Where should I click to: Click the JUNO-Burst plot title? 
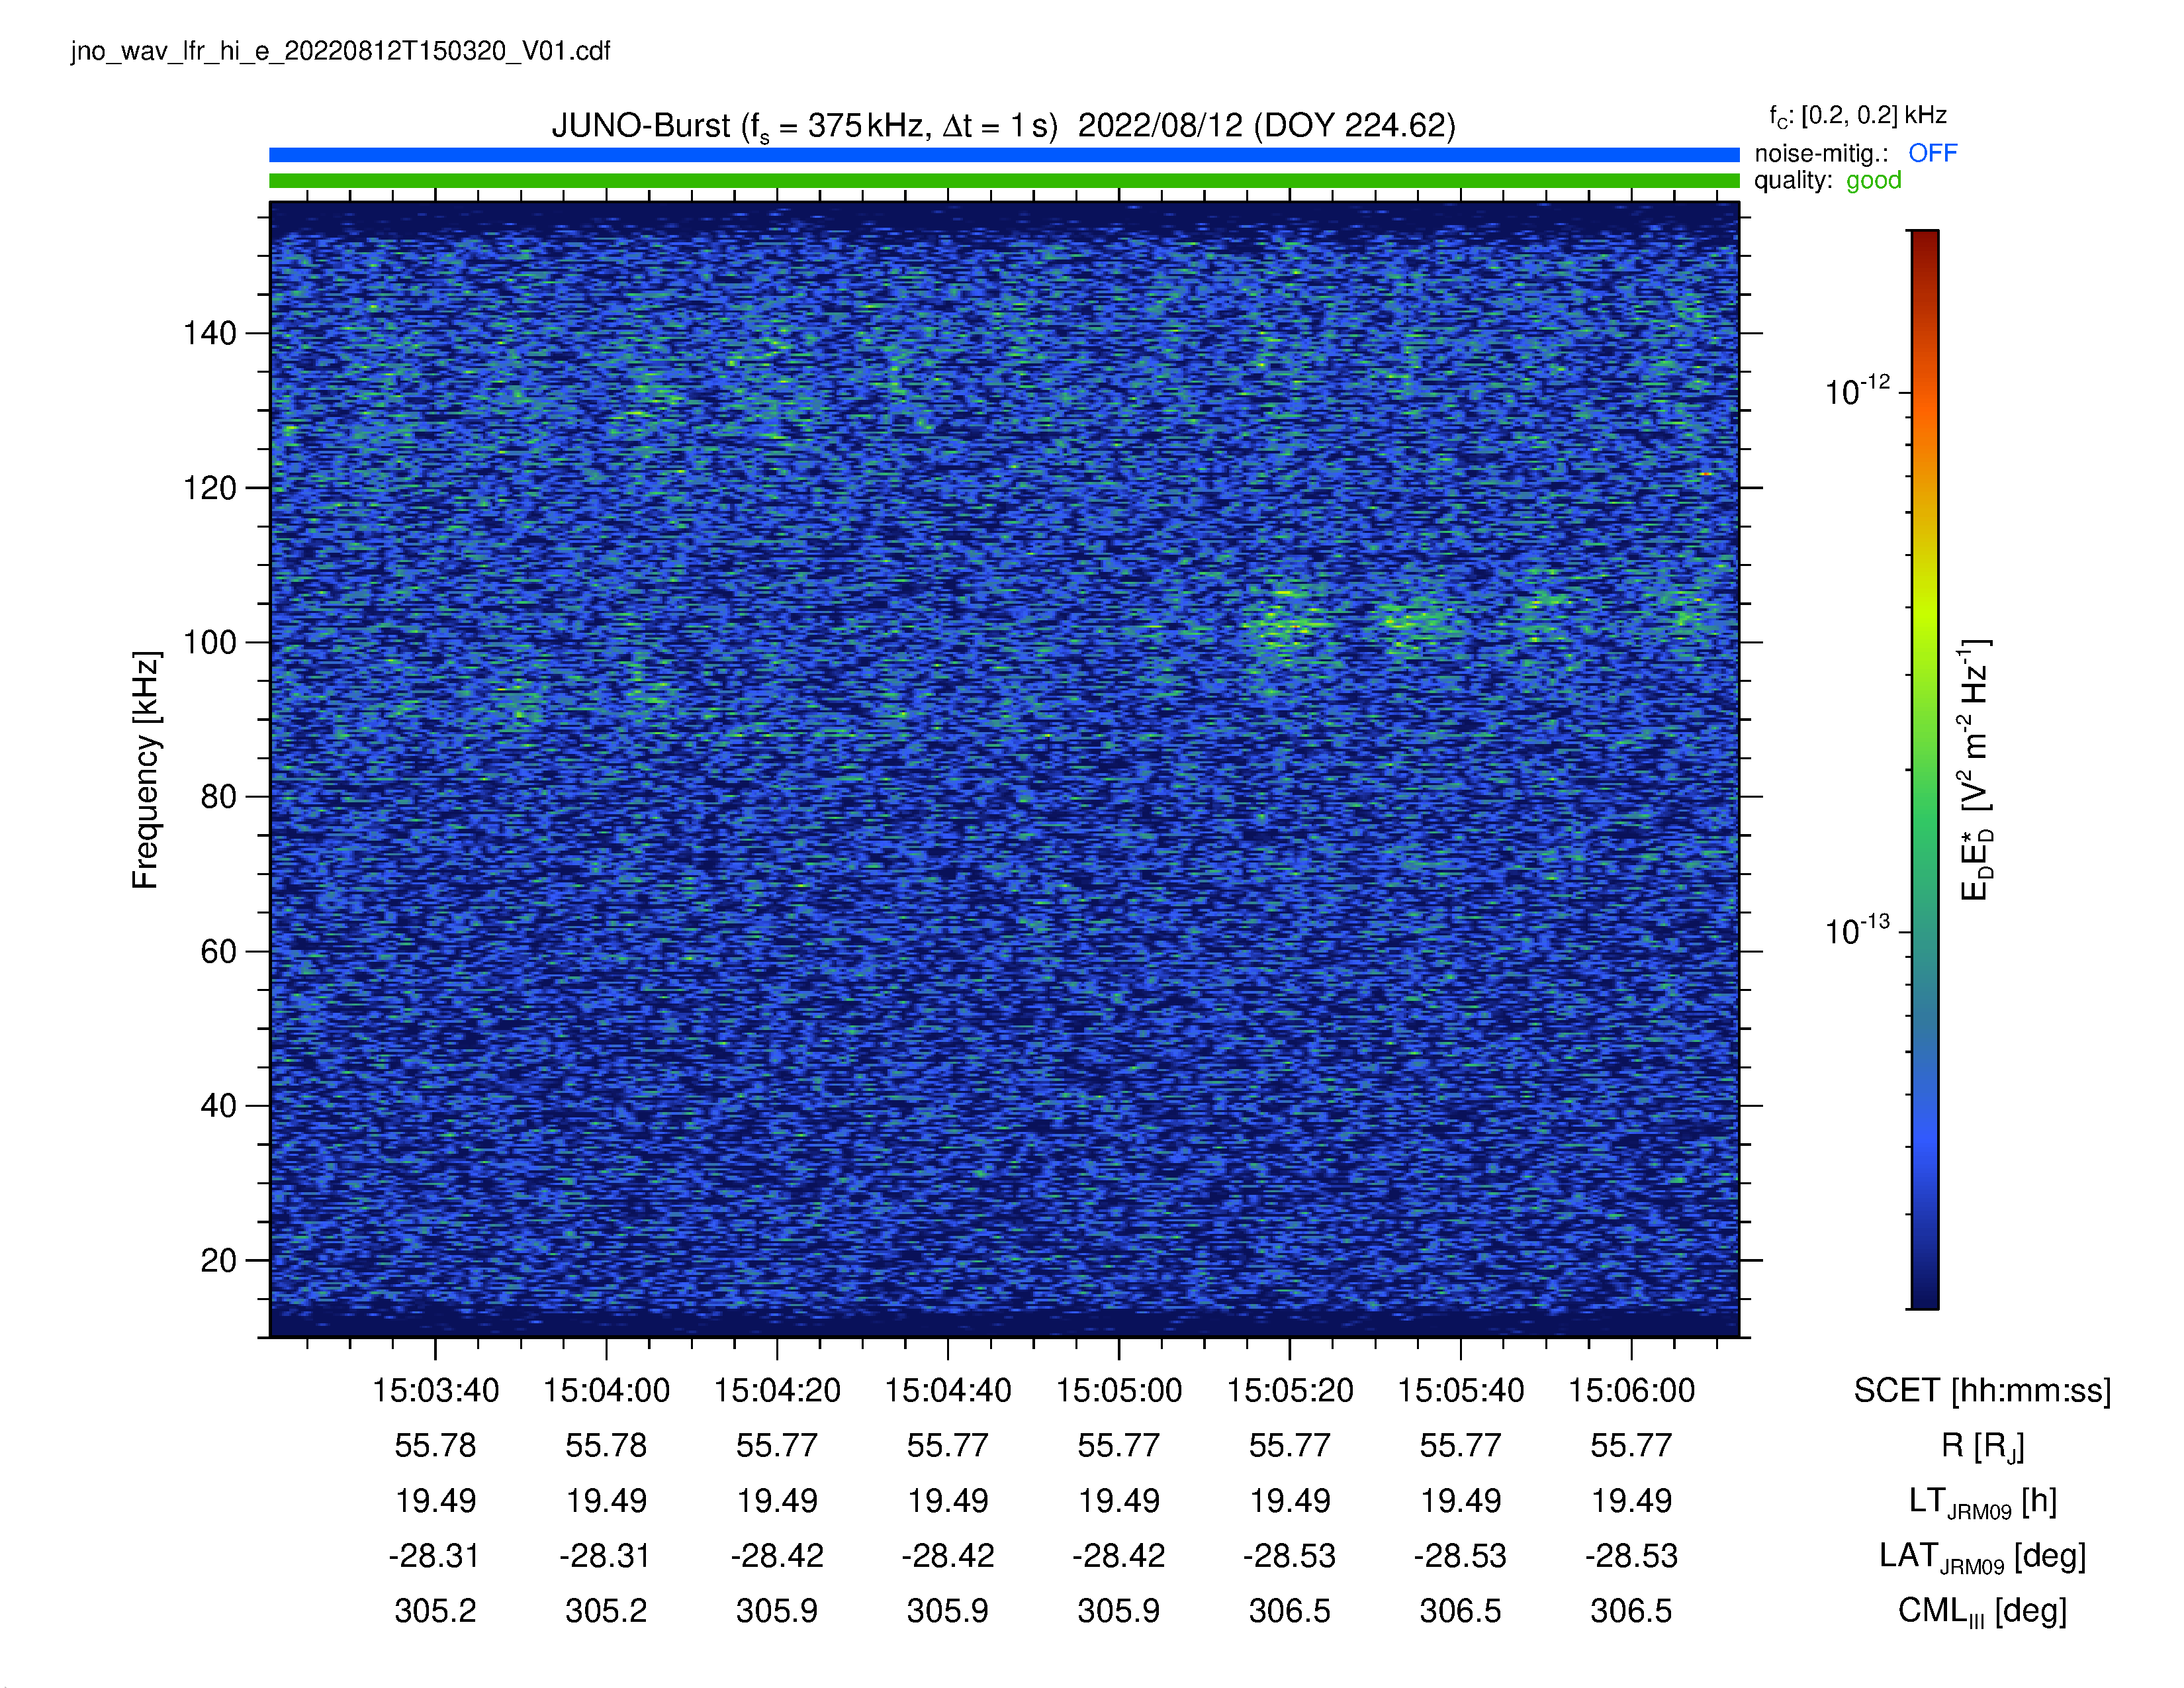(1003, 126)
